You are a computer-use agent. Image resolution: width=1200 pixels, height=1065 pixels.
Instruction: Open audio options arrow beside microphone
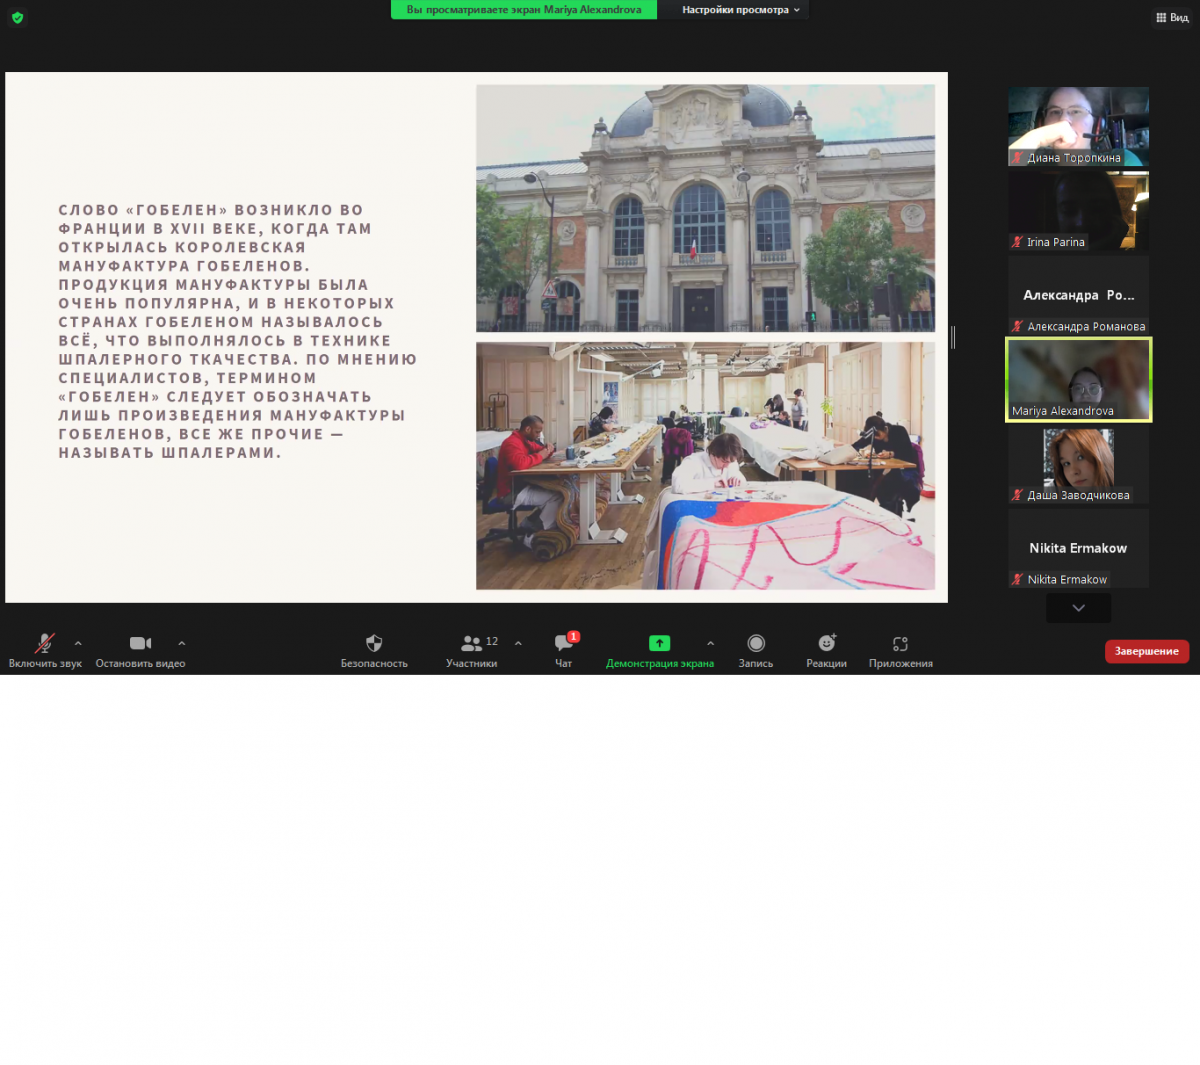pyautogui.click(x=78, y=643)
